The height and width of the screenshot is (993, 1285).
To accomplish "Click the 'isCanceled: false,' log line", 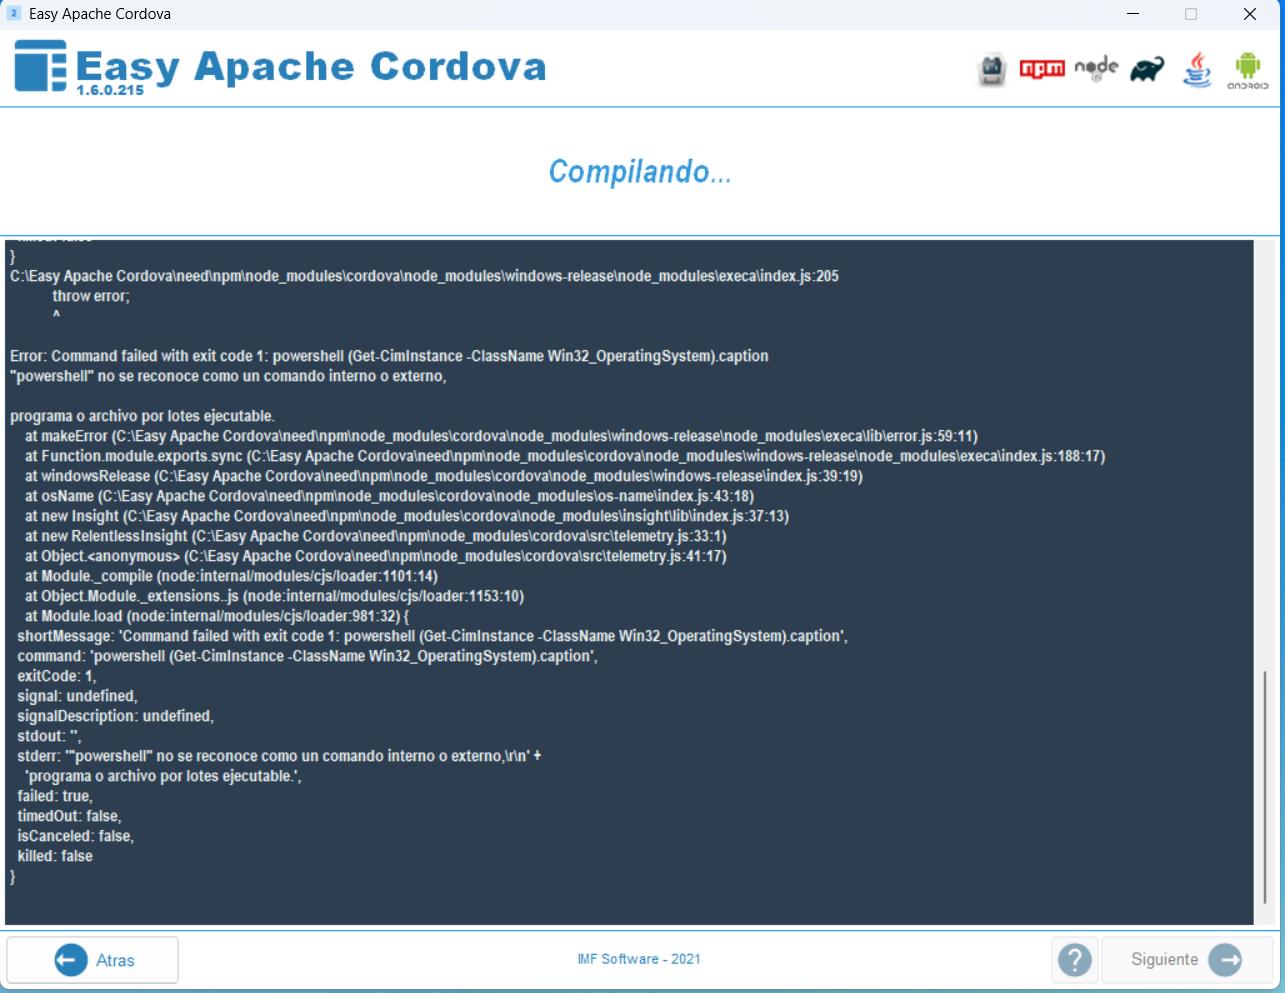I will 75,836.
